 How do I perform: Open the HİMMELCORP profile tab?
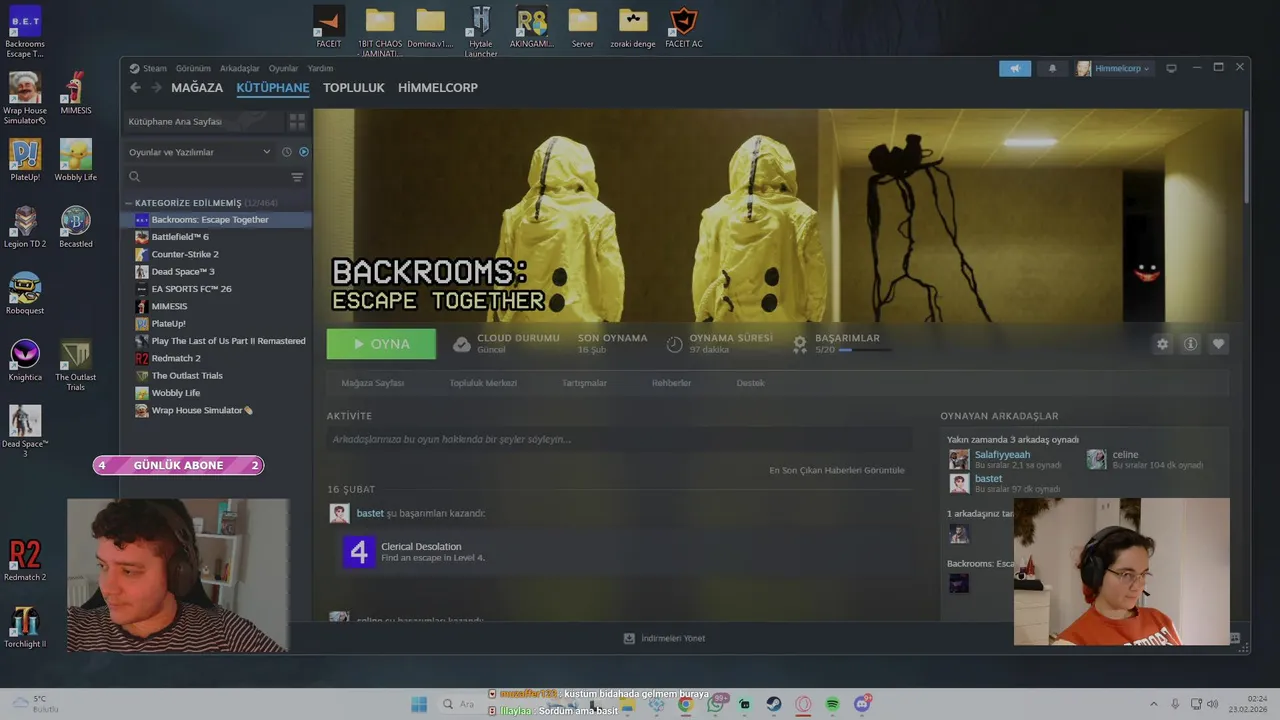[x=438, y=88]
